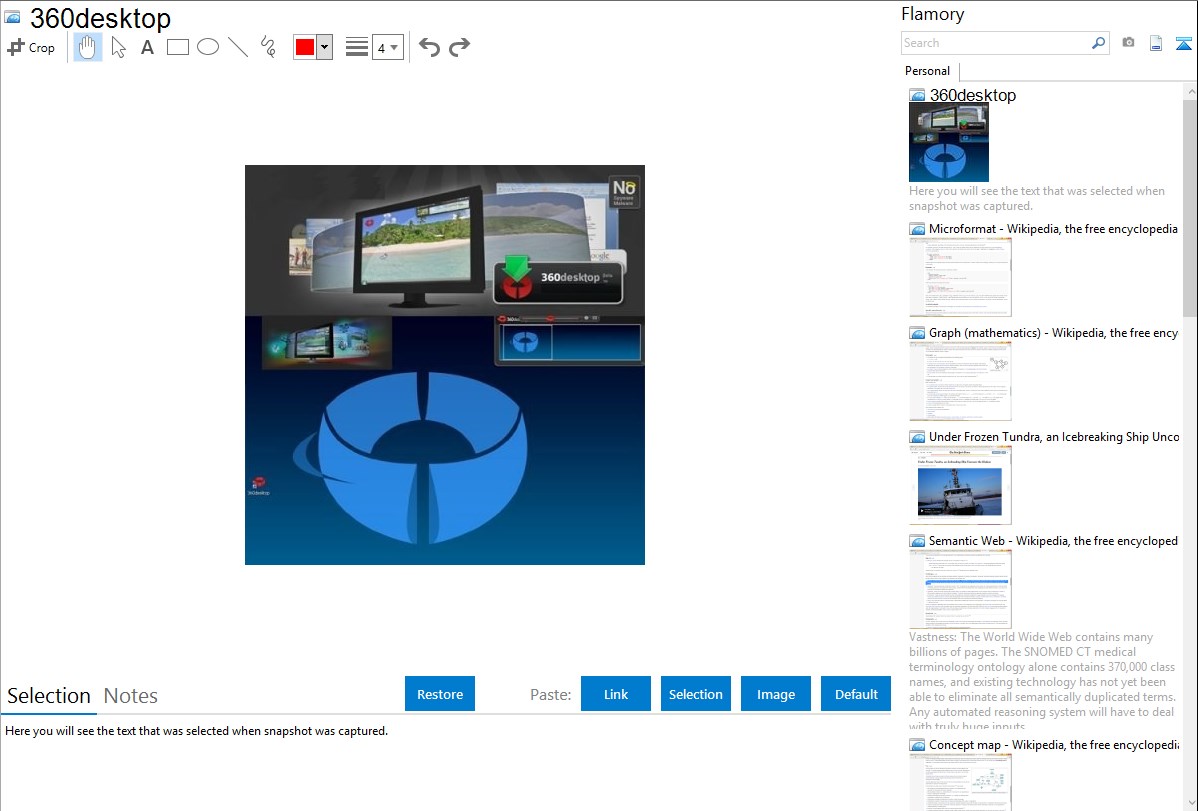Activate the hand pan tool
The width and height of the screenshot is (1198, 811).
point(88,47)
